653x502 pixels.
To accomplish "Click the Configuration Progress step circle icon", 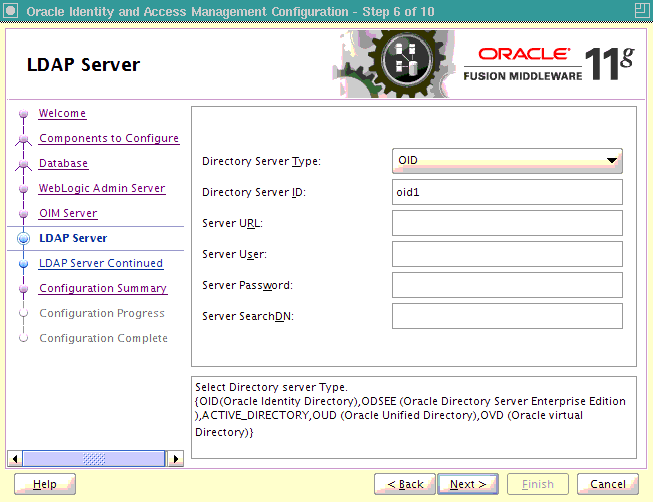I will [x=24, y=313].
